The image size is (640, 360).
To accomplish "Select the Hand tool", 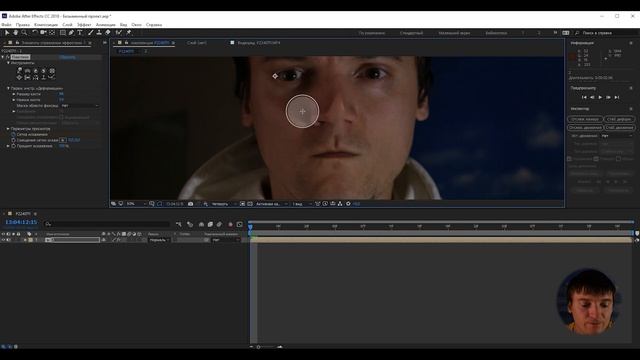I will (16, 33).
